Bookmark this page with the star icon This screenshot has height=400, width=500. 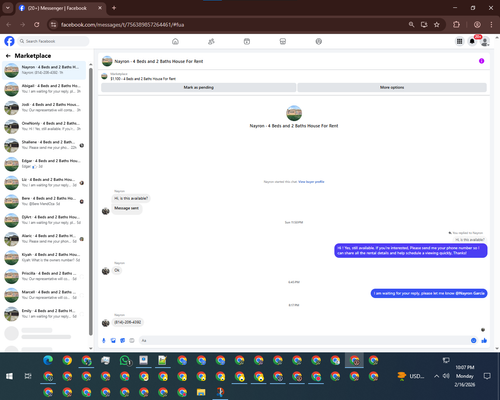pos(437,25)
